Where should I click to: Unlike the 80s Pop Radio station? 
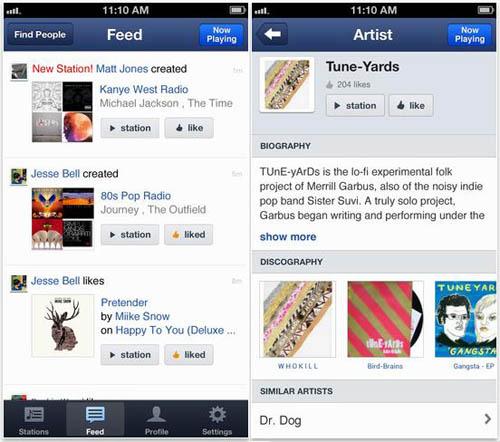coord(189,235)
